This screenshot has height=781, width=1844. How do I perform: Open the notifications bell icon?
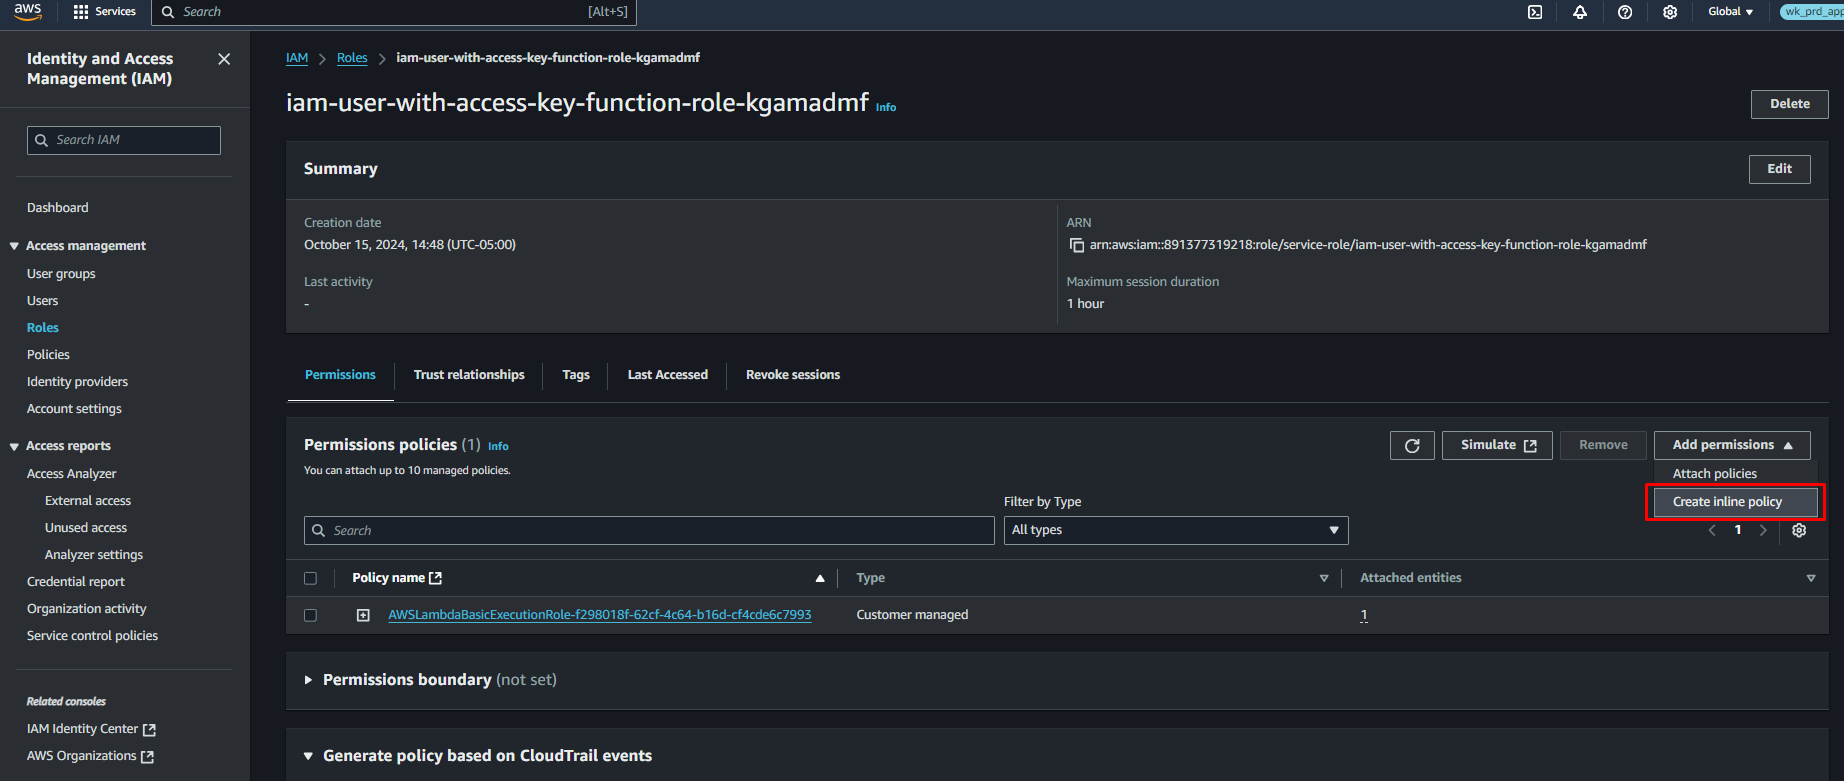1580,12
